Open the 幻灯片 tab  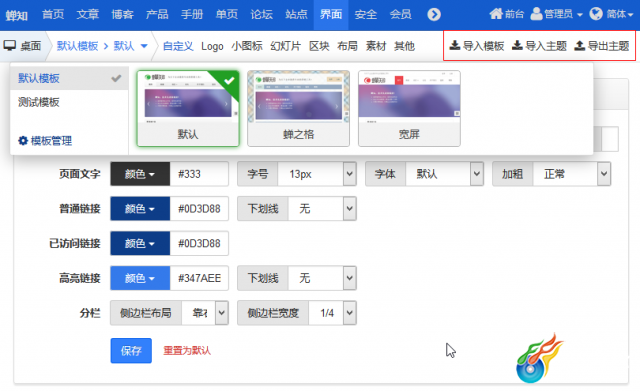click(286, 46)
